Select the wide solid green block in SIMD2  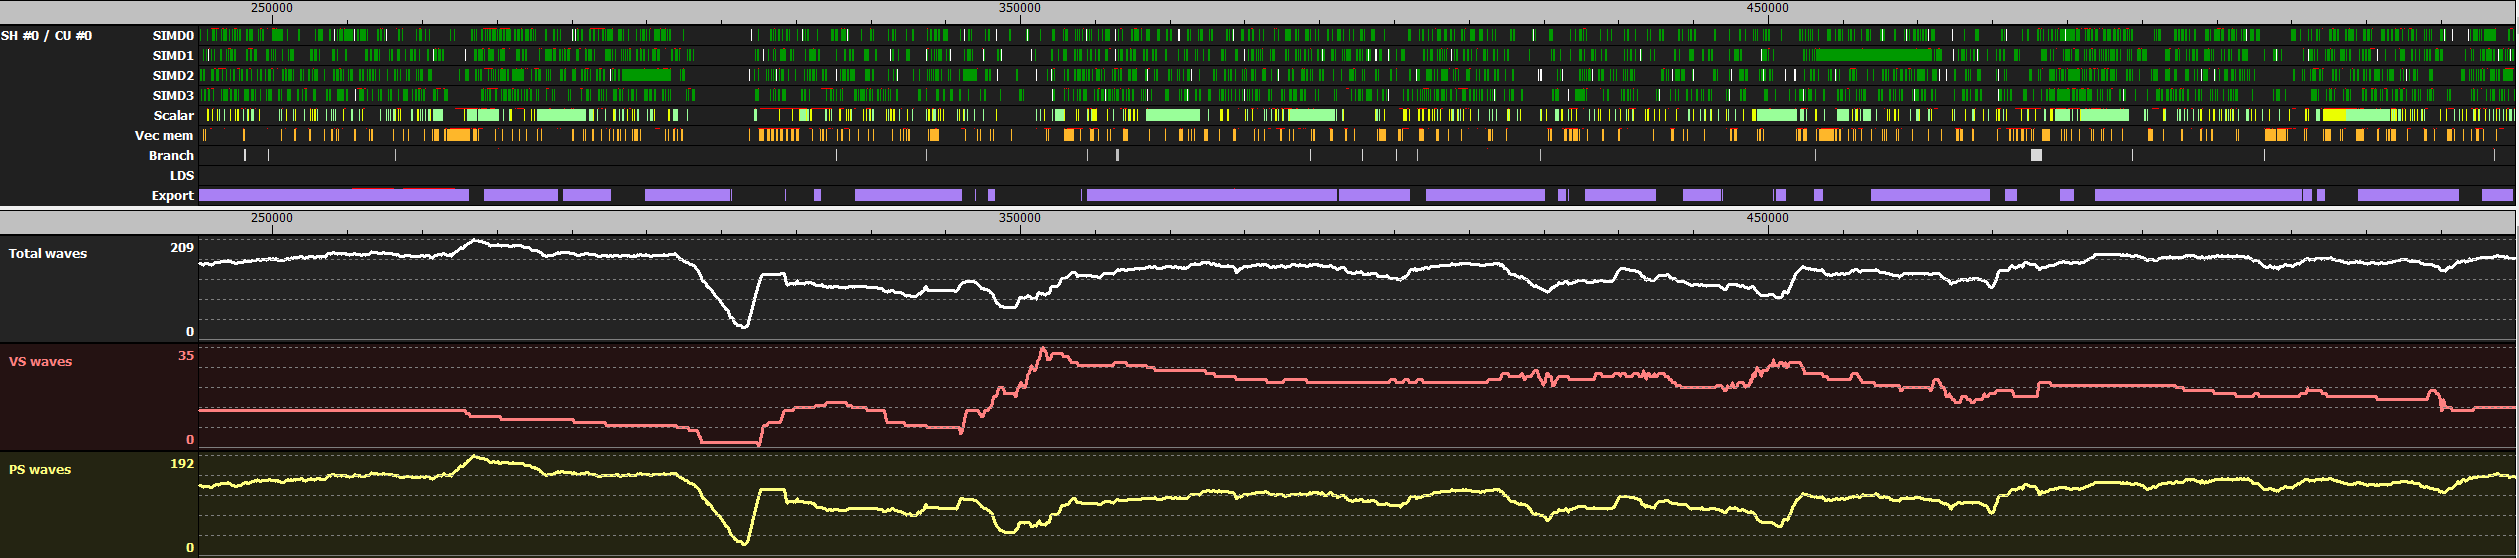coord(645,75)
